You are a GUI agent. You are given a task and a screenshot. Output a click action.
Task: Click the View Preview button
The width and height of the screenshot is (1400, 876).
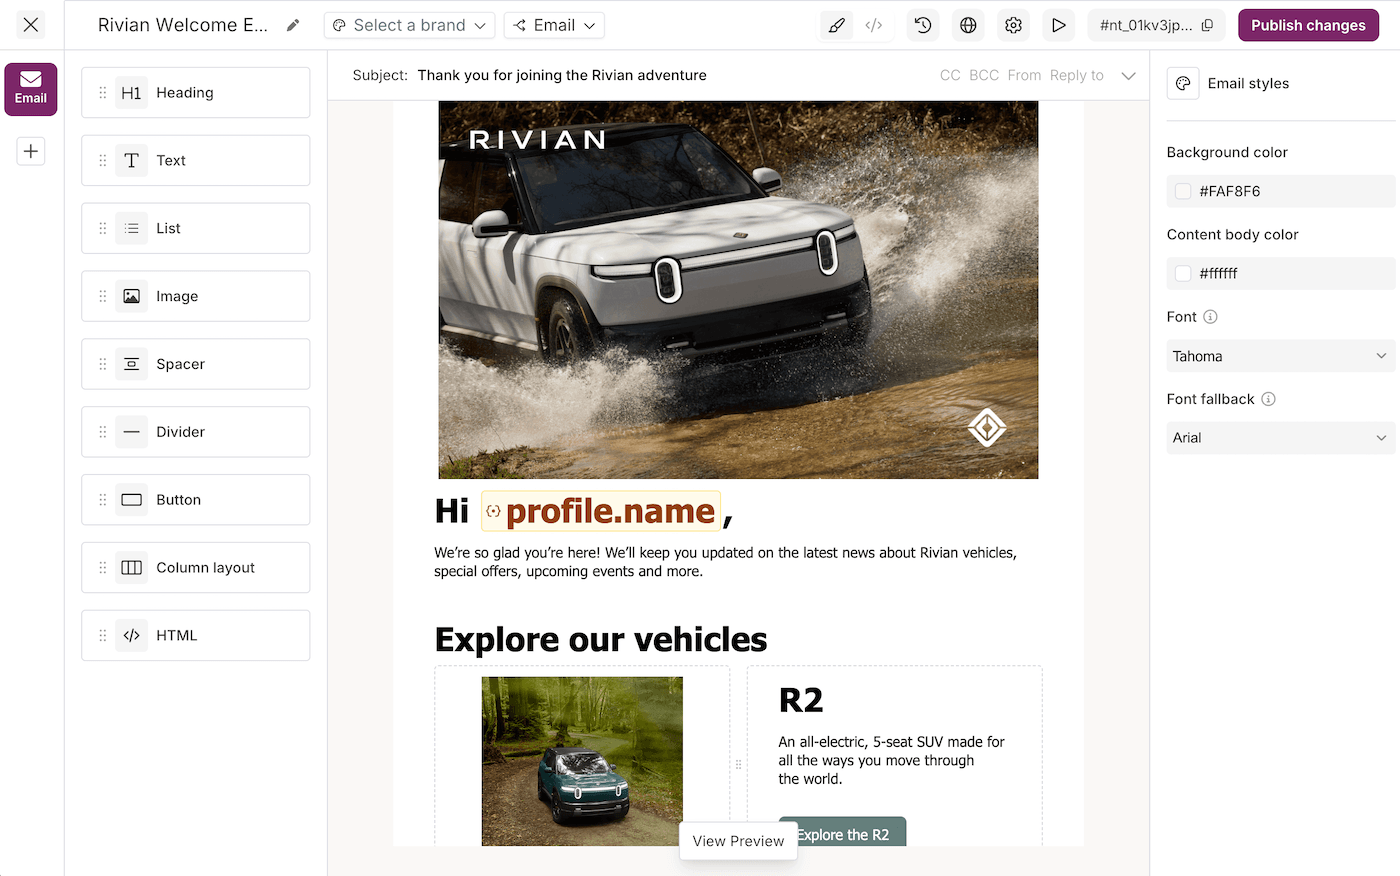(738, 841)
